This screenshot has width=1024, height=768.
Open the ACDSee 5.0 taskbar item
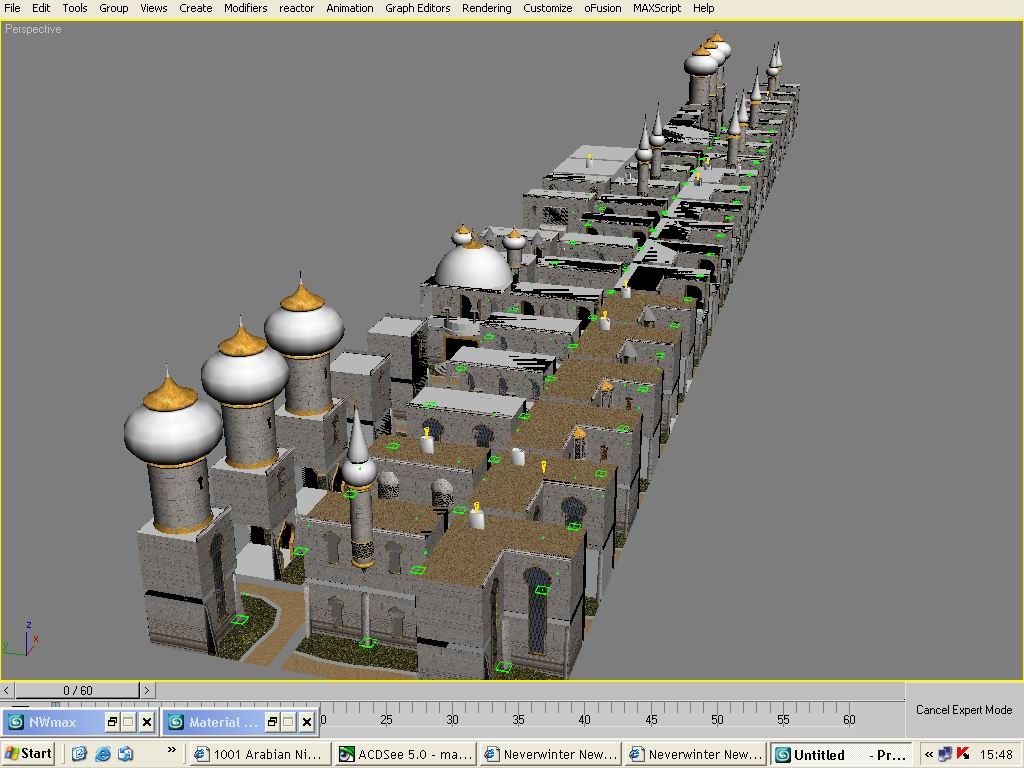coord(405,754)
